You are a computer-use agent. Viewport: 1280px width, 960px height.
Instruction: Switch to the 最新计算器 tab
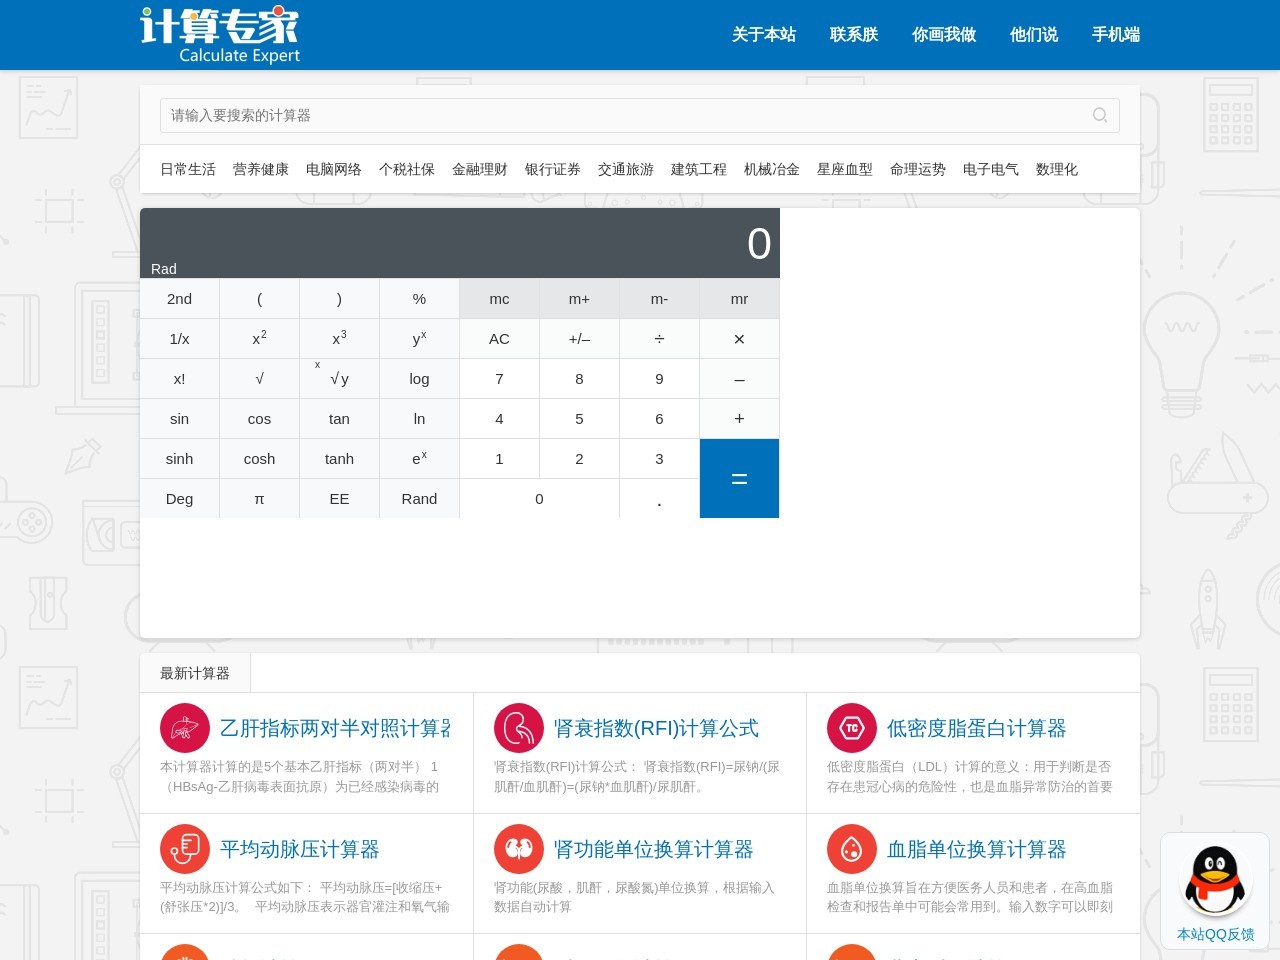tap(195, 673)
